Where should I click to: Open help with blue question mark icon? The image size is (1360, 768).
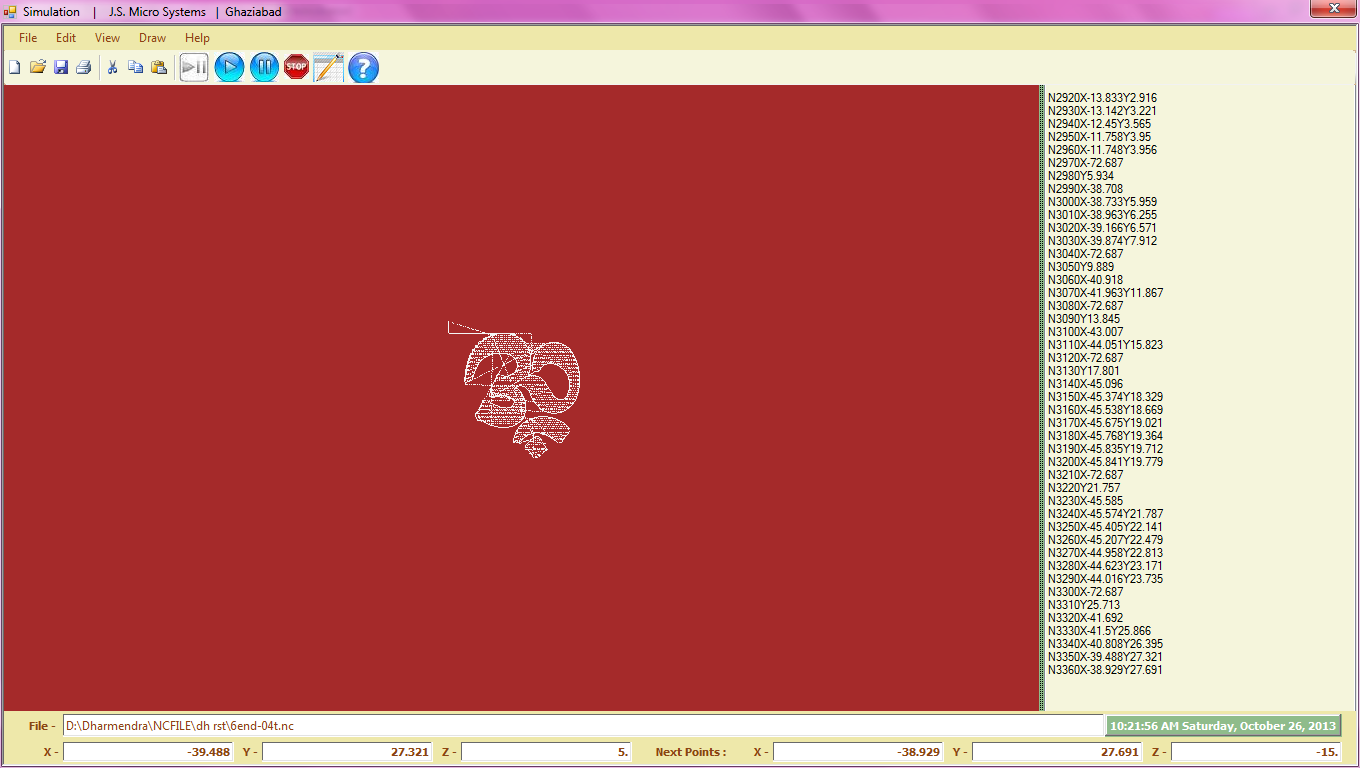[x=363, y=68]
